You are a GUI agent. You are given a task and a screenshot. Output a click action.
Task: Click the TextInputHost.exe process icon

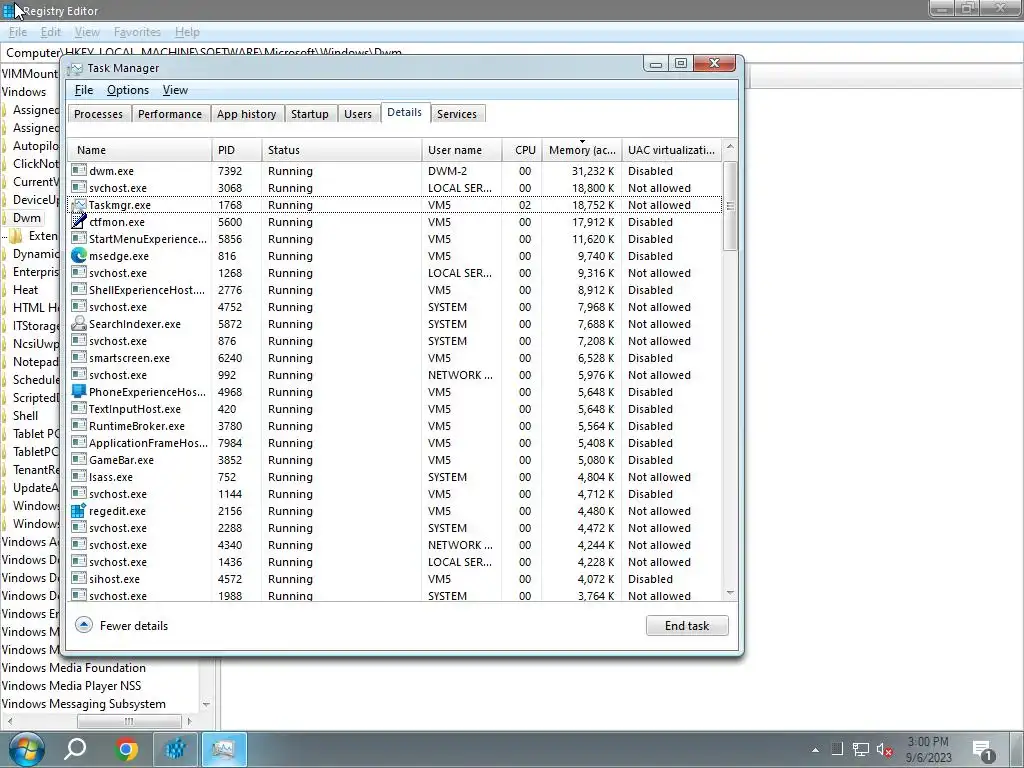(79, 408)
